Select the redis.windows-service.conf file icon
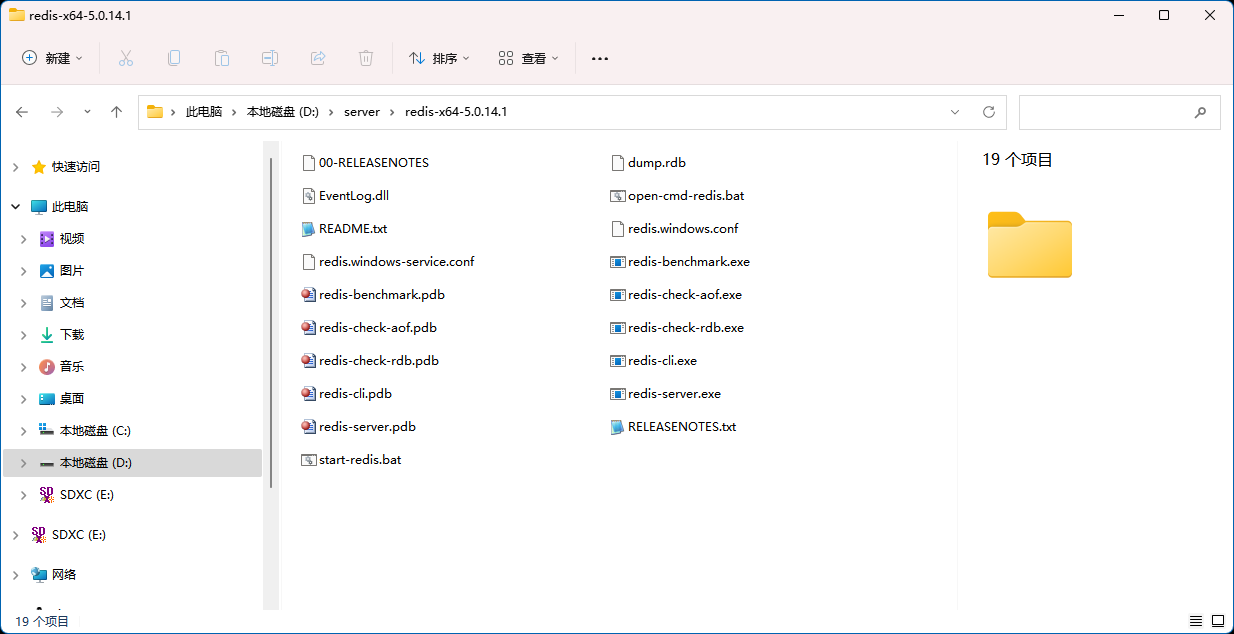1234x634 pixels. point(309,262)
